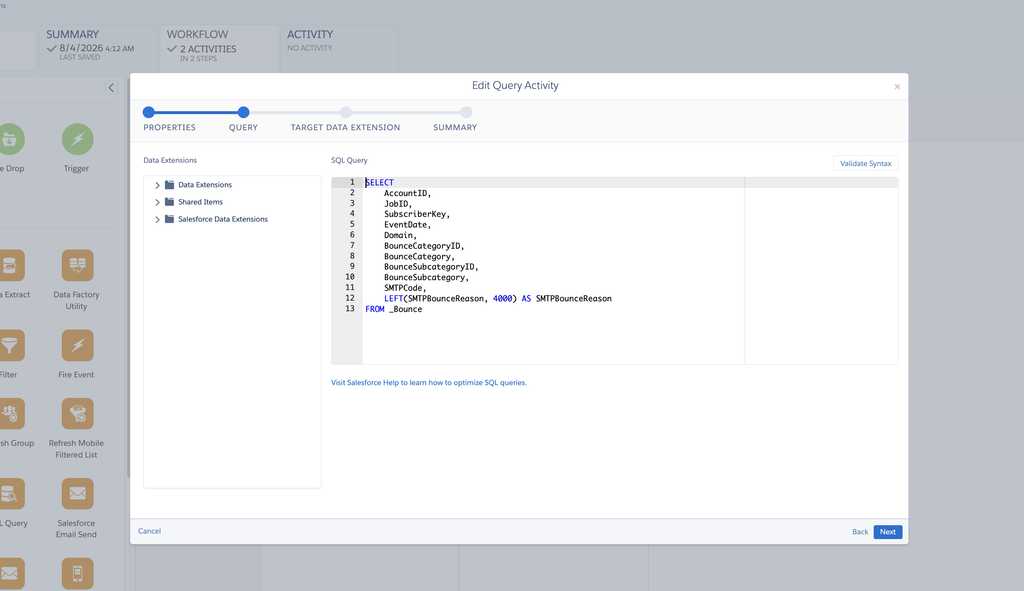Click the 'SubscriberKey,' line in the query

pos(417,214)
